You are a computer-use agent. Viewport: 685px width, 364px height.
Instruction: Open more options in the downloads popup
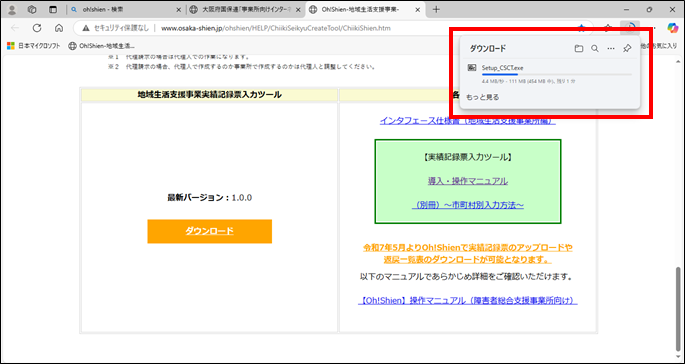point(611,49)
